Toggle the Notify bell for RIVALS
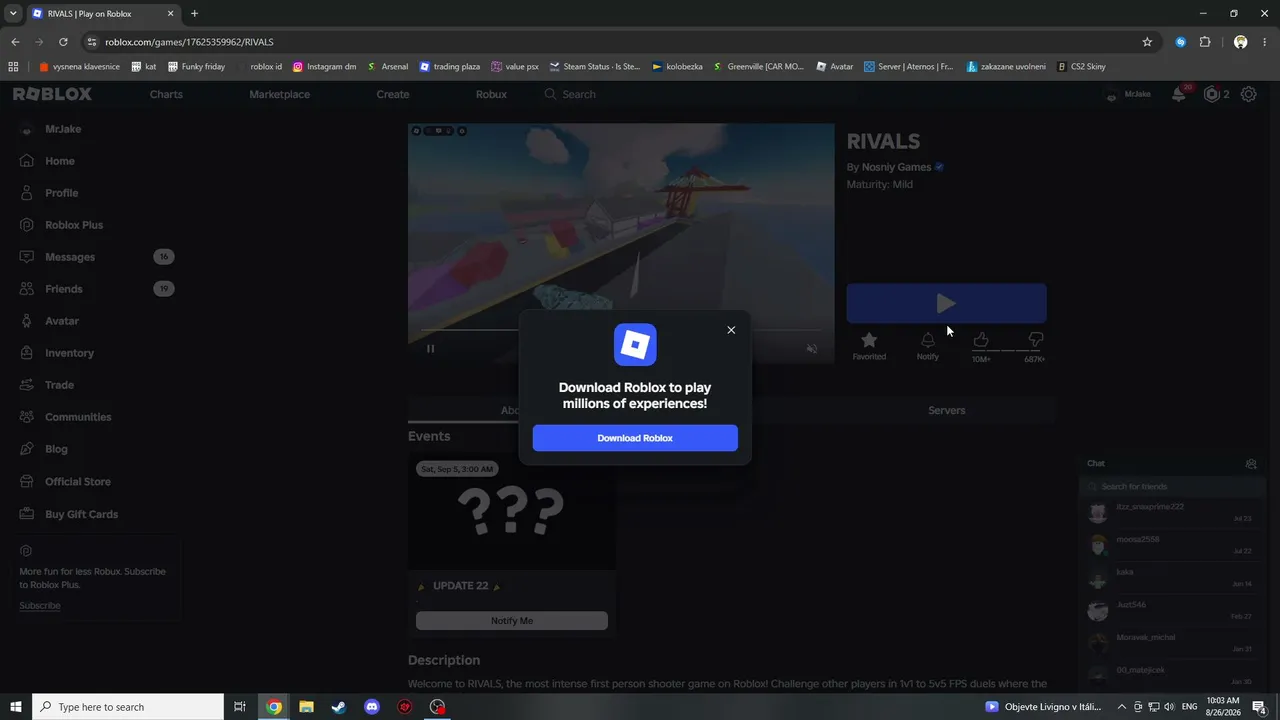This screenshot has width=1280, height=720. click(928, 340)
